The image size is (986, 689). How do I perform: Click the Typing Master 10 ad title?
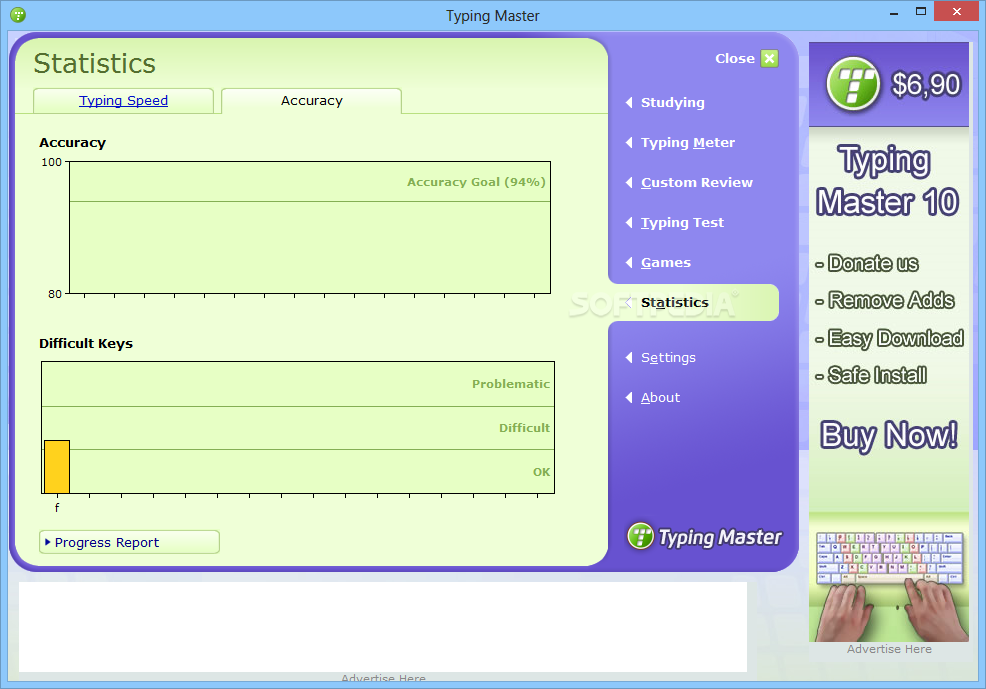[887, 181]
